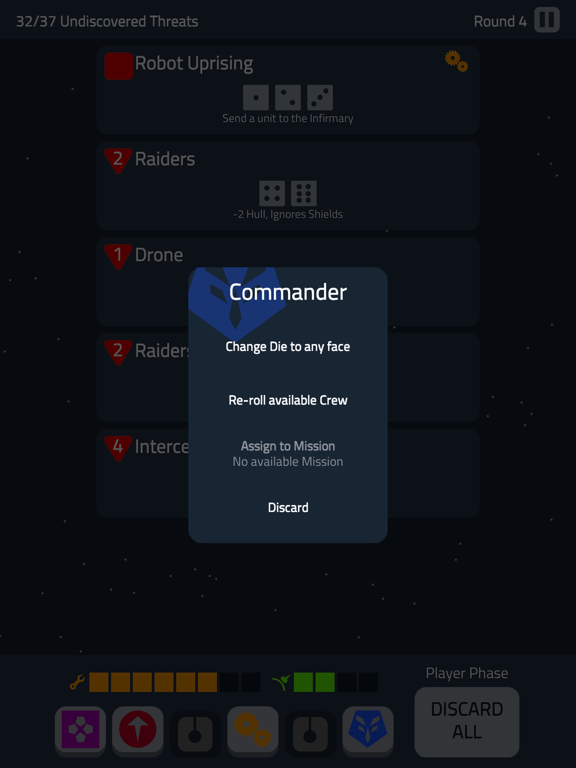
Task: Choose Change Die to any face
Action: 288,347
